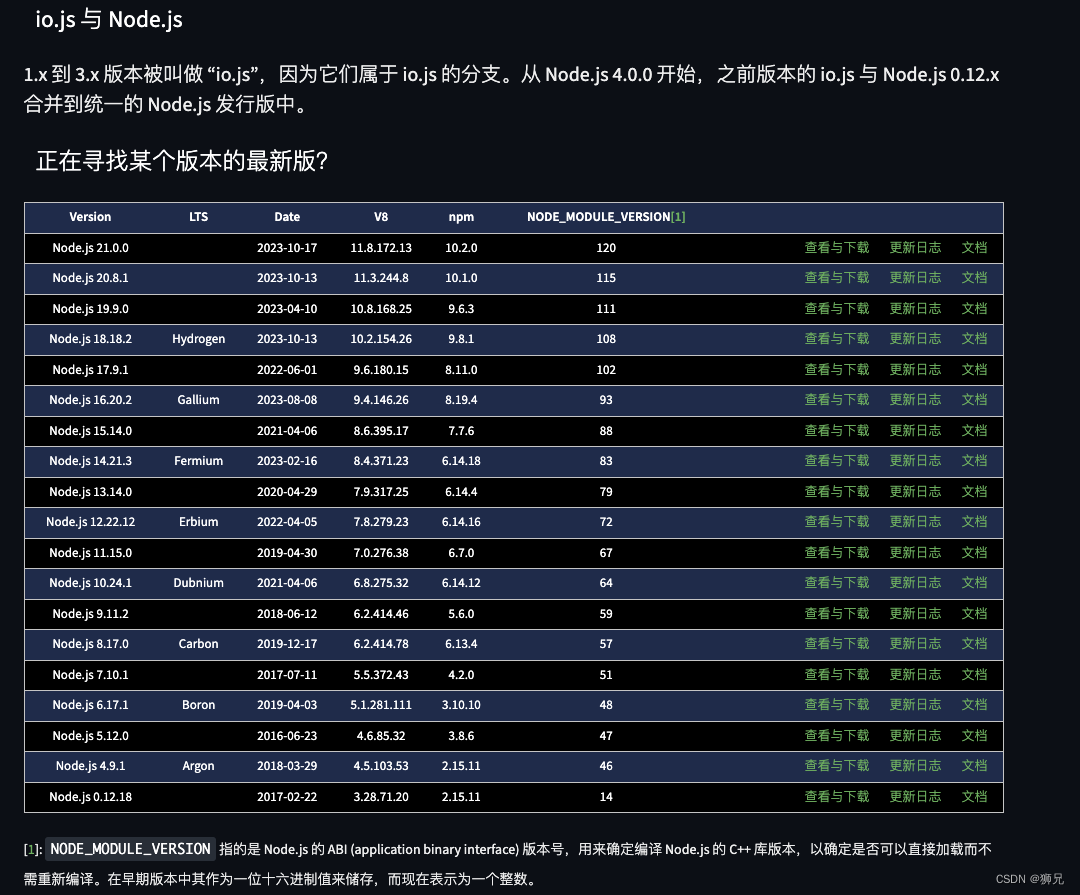Open changelog link for Node.js 21.0.0

point(915,247)
